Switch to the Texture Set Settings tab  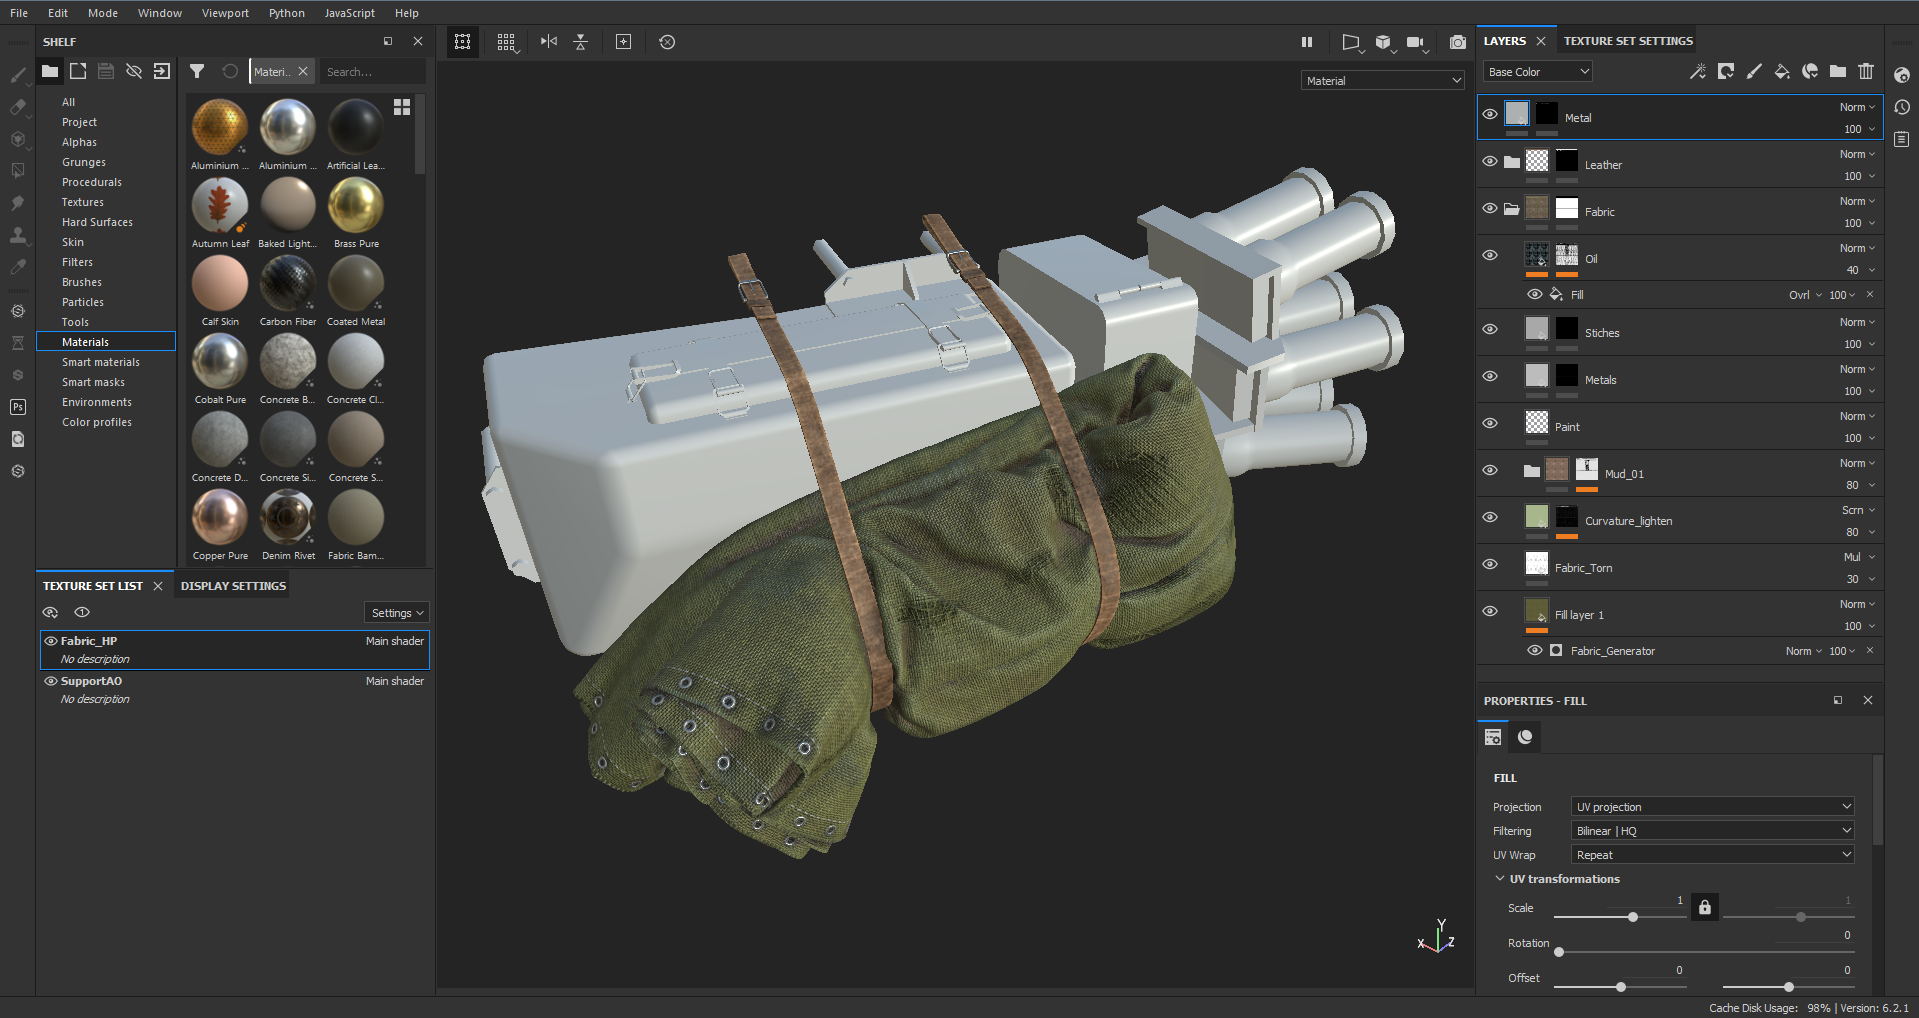click(x=1628, y=41)
